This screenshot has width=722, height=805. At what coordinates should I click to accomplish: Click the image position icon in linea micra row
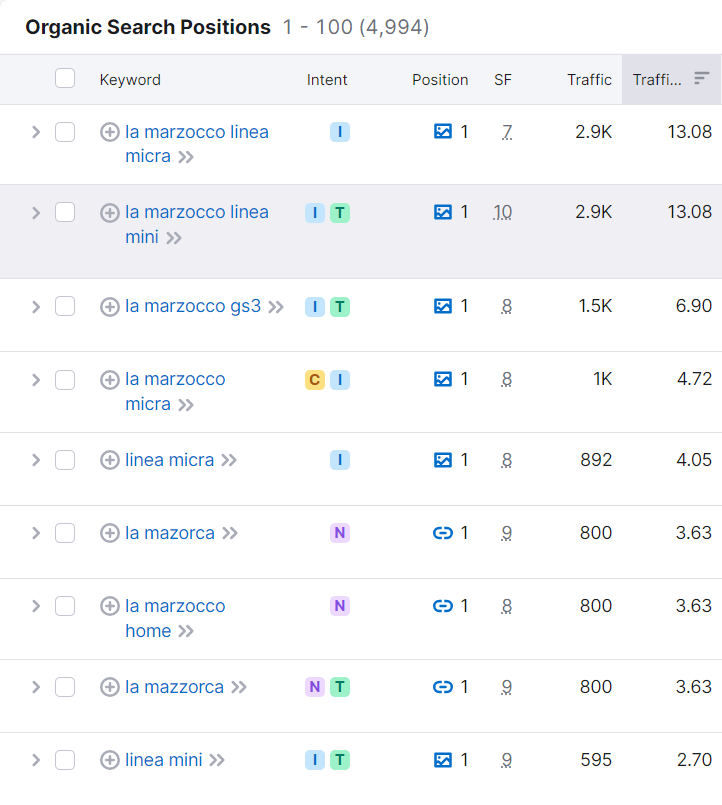click(x=443, y=460)
